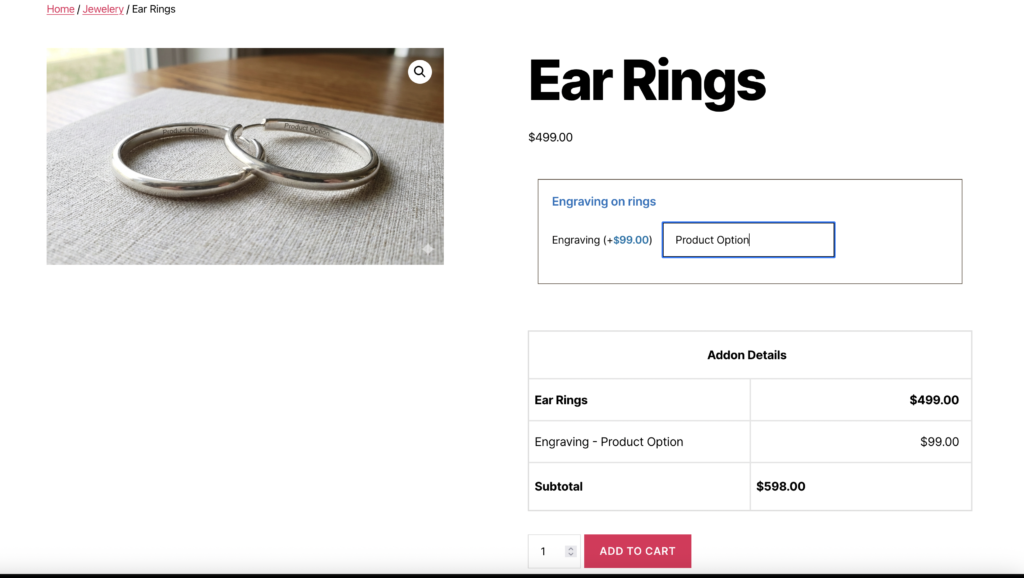Click the Engraving - Product Option table row
The width and height of the screenshot is (1024, 578).
point(609,442)
